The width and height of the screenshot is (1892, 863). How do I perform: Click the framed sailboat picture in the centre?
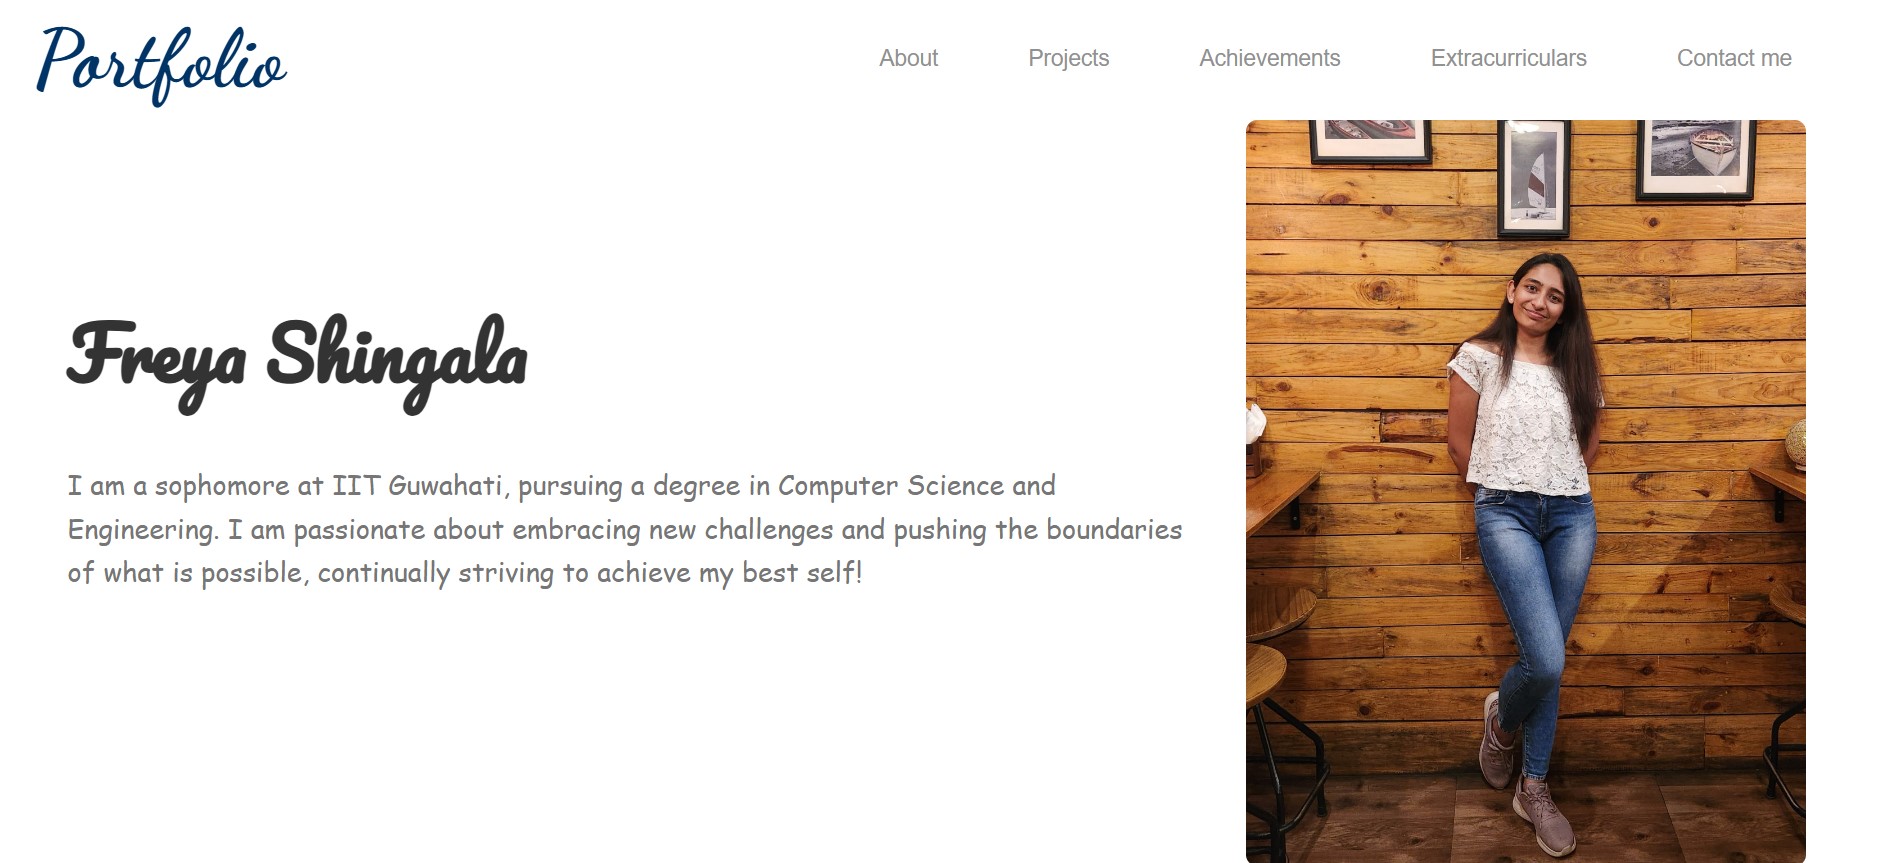coord(1533,178)
